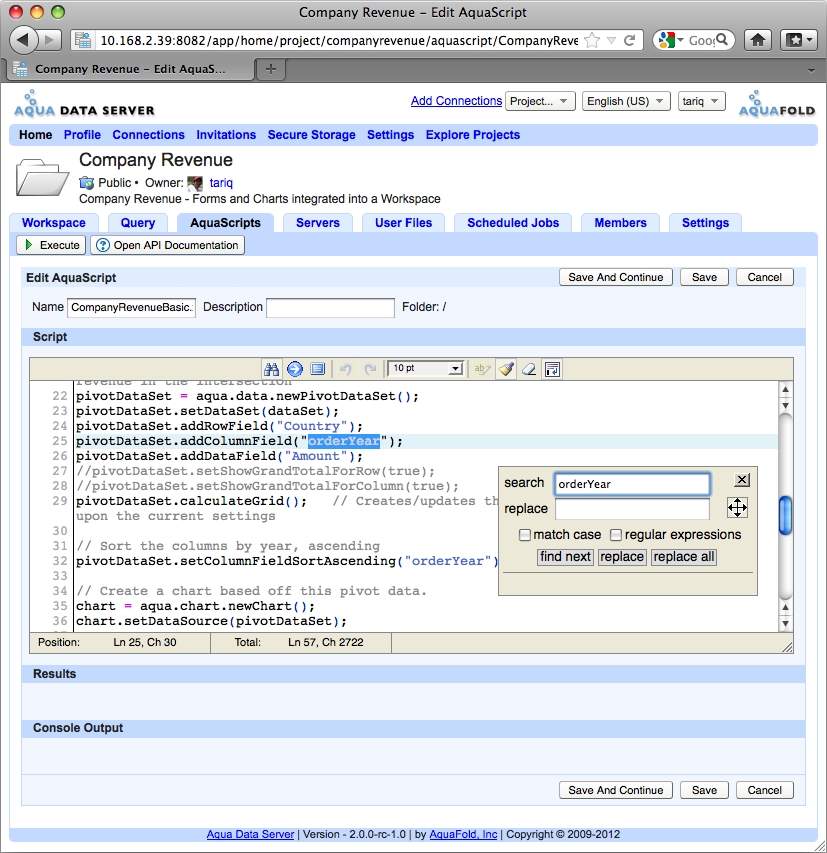This screenshot has width=827, height=853.
Task: Switch to the Servers tab
Action: (x=318, y=223)
